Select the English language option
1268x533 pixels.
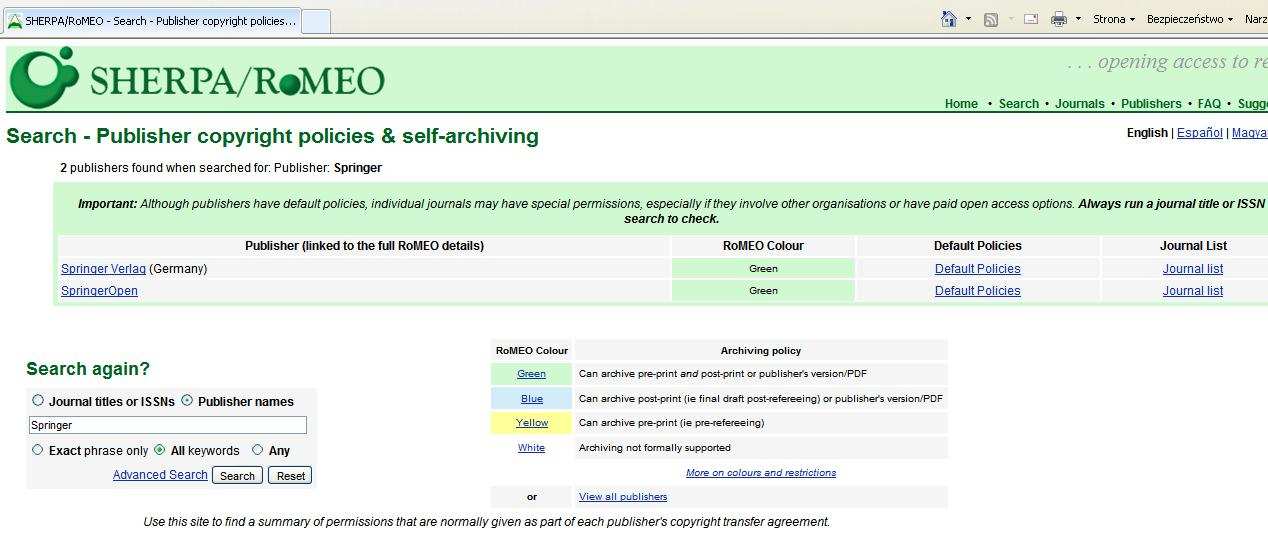point(1147,133)
